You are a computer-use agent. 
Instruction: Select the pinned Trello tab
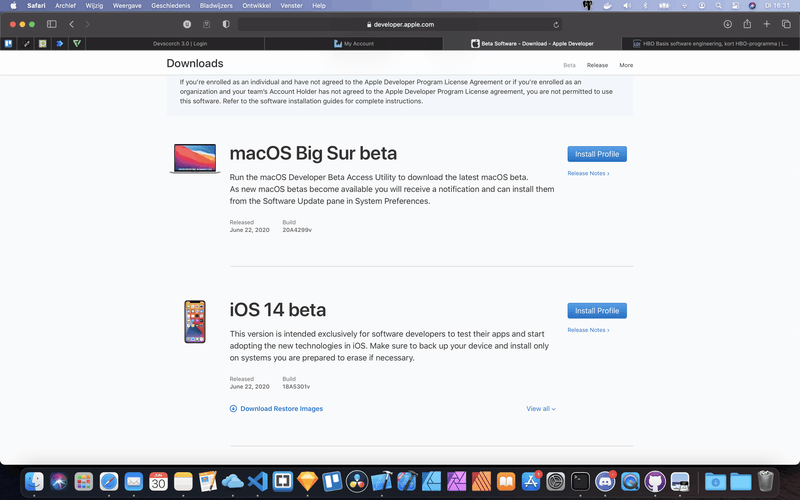point(8,43)
